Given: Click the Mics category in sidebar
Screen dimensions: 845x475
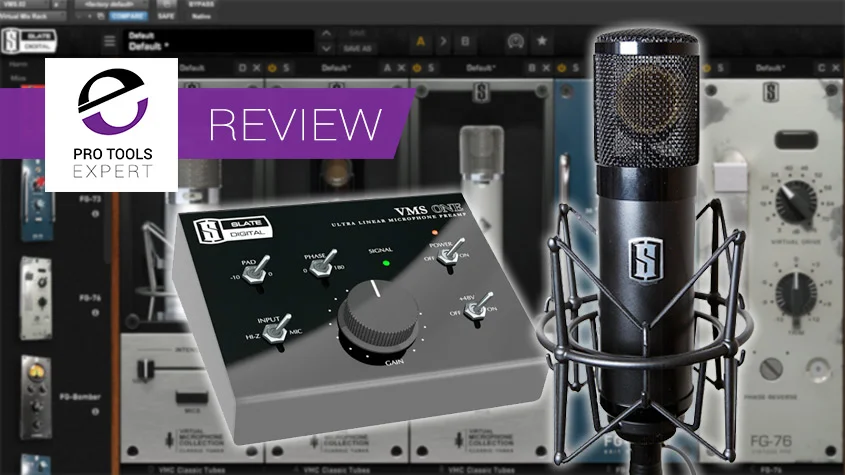Looking at the screenshot, I should [x=18, y=79].
